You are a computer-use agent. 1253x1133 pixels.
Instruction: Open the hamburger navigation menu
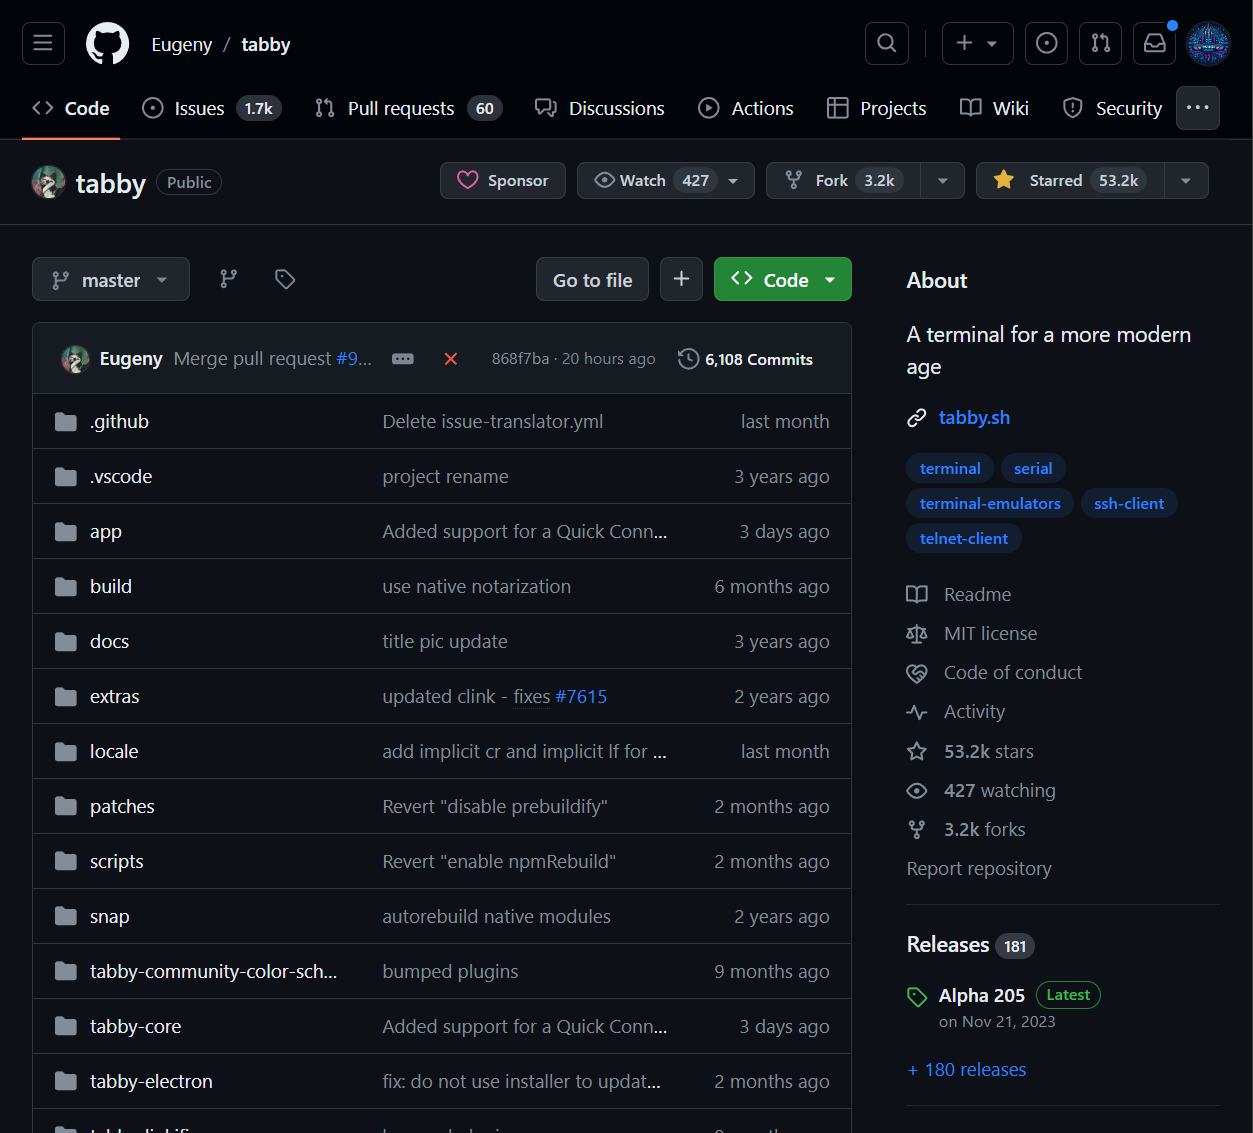coord(43,43)
